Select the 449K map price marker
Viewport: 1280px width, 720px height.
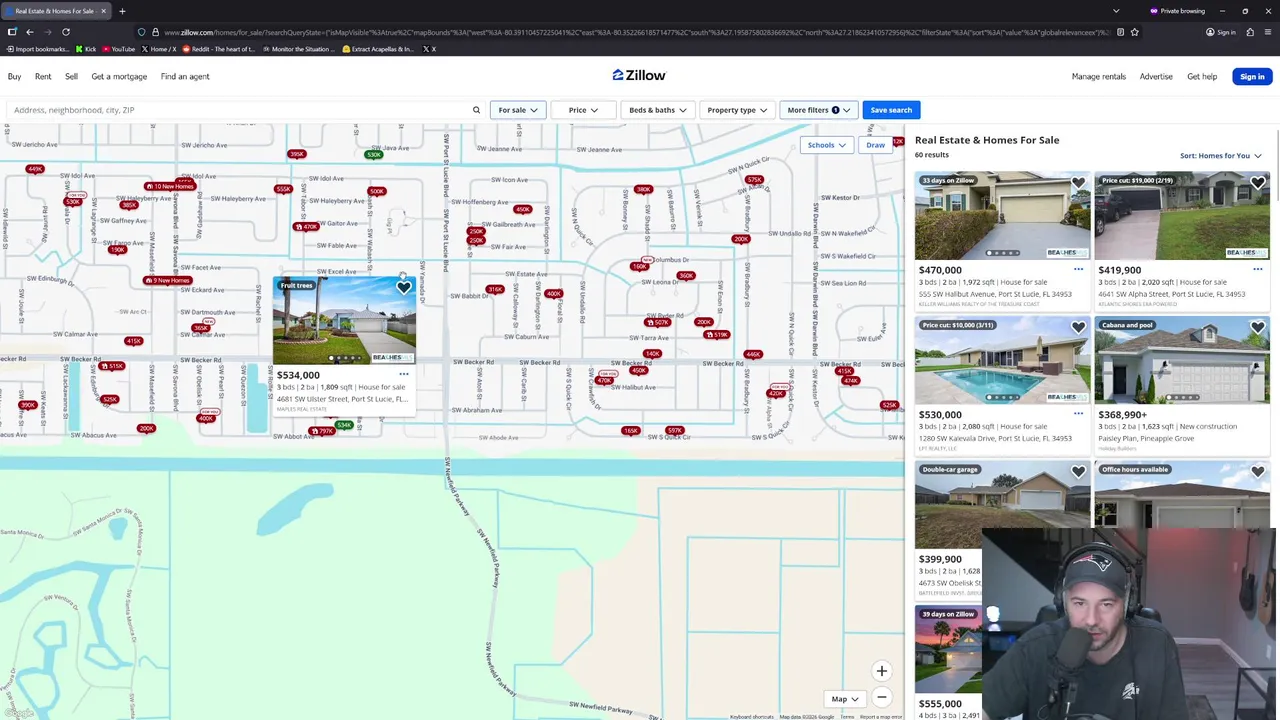35,169
